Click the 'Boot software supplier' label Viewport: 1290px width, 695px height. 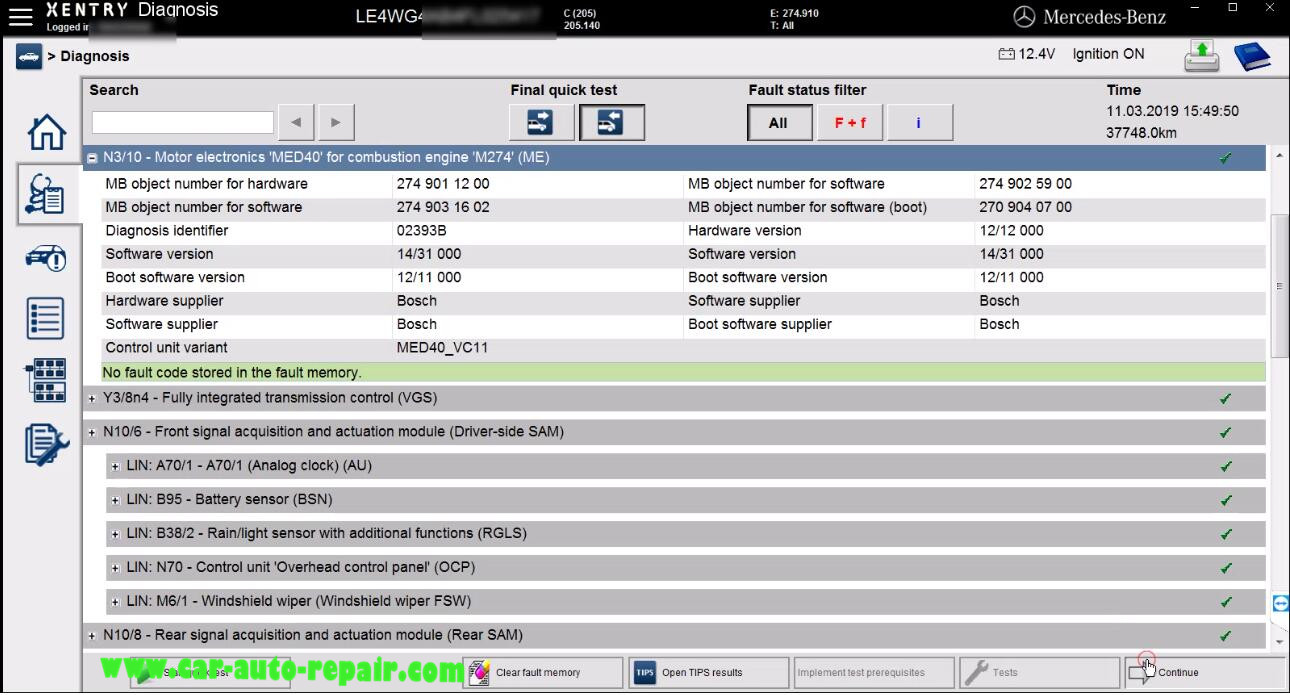tap(760, 324)
